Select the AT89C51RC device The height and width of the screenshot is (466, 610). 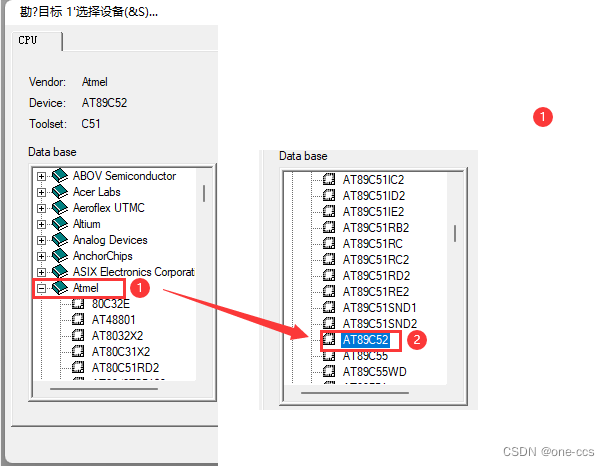[x=373, y=244]
